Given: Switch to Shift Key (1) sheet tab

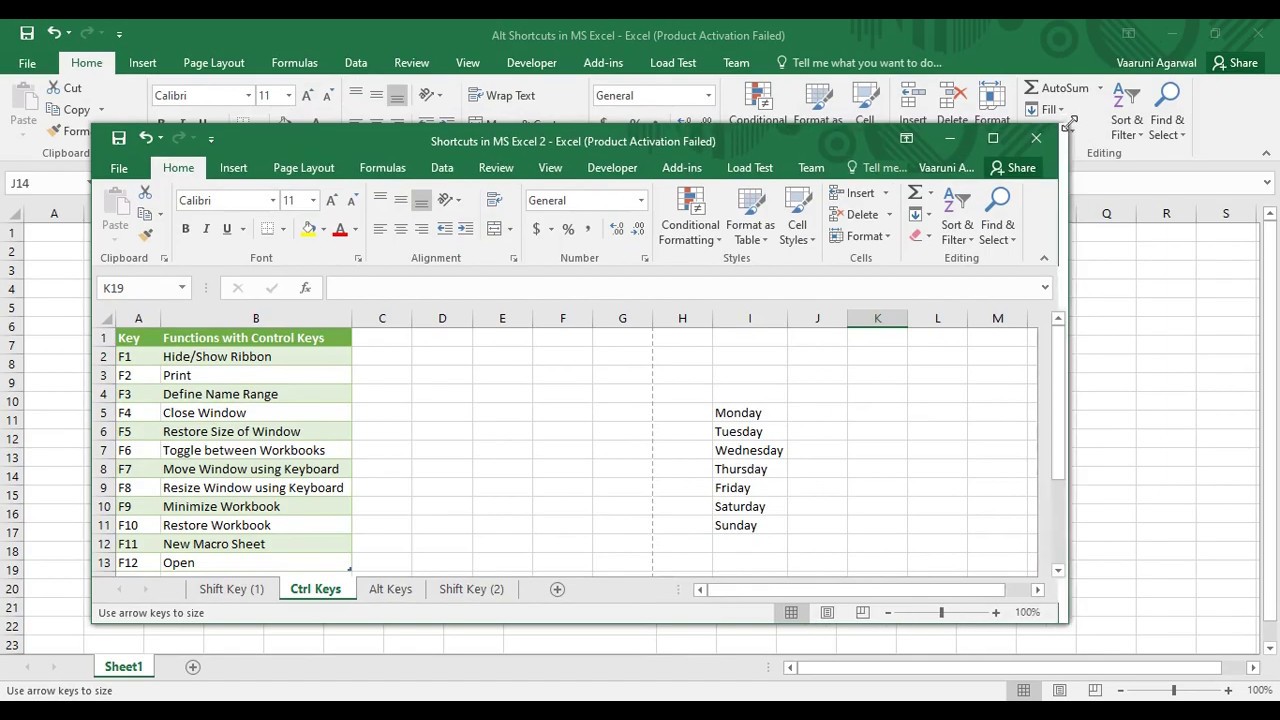Looking at the screenshot, I should tap(231, 589).
